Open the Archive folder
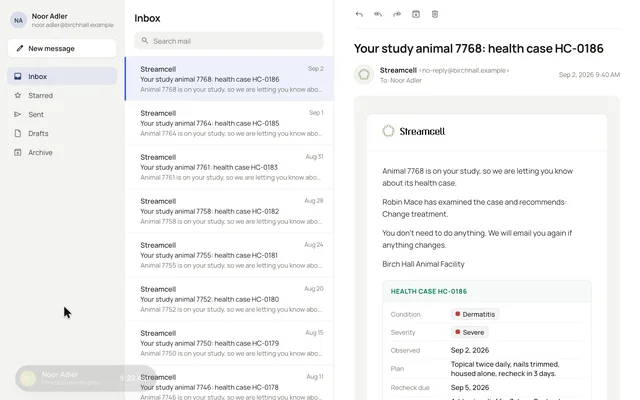This screenshot has width=640, height=400. 62,152
